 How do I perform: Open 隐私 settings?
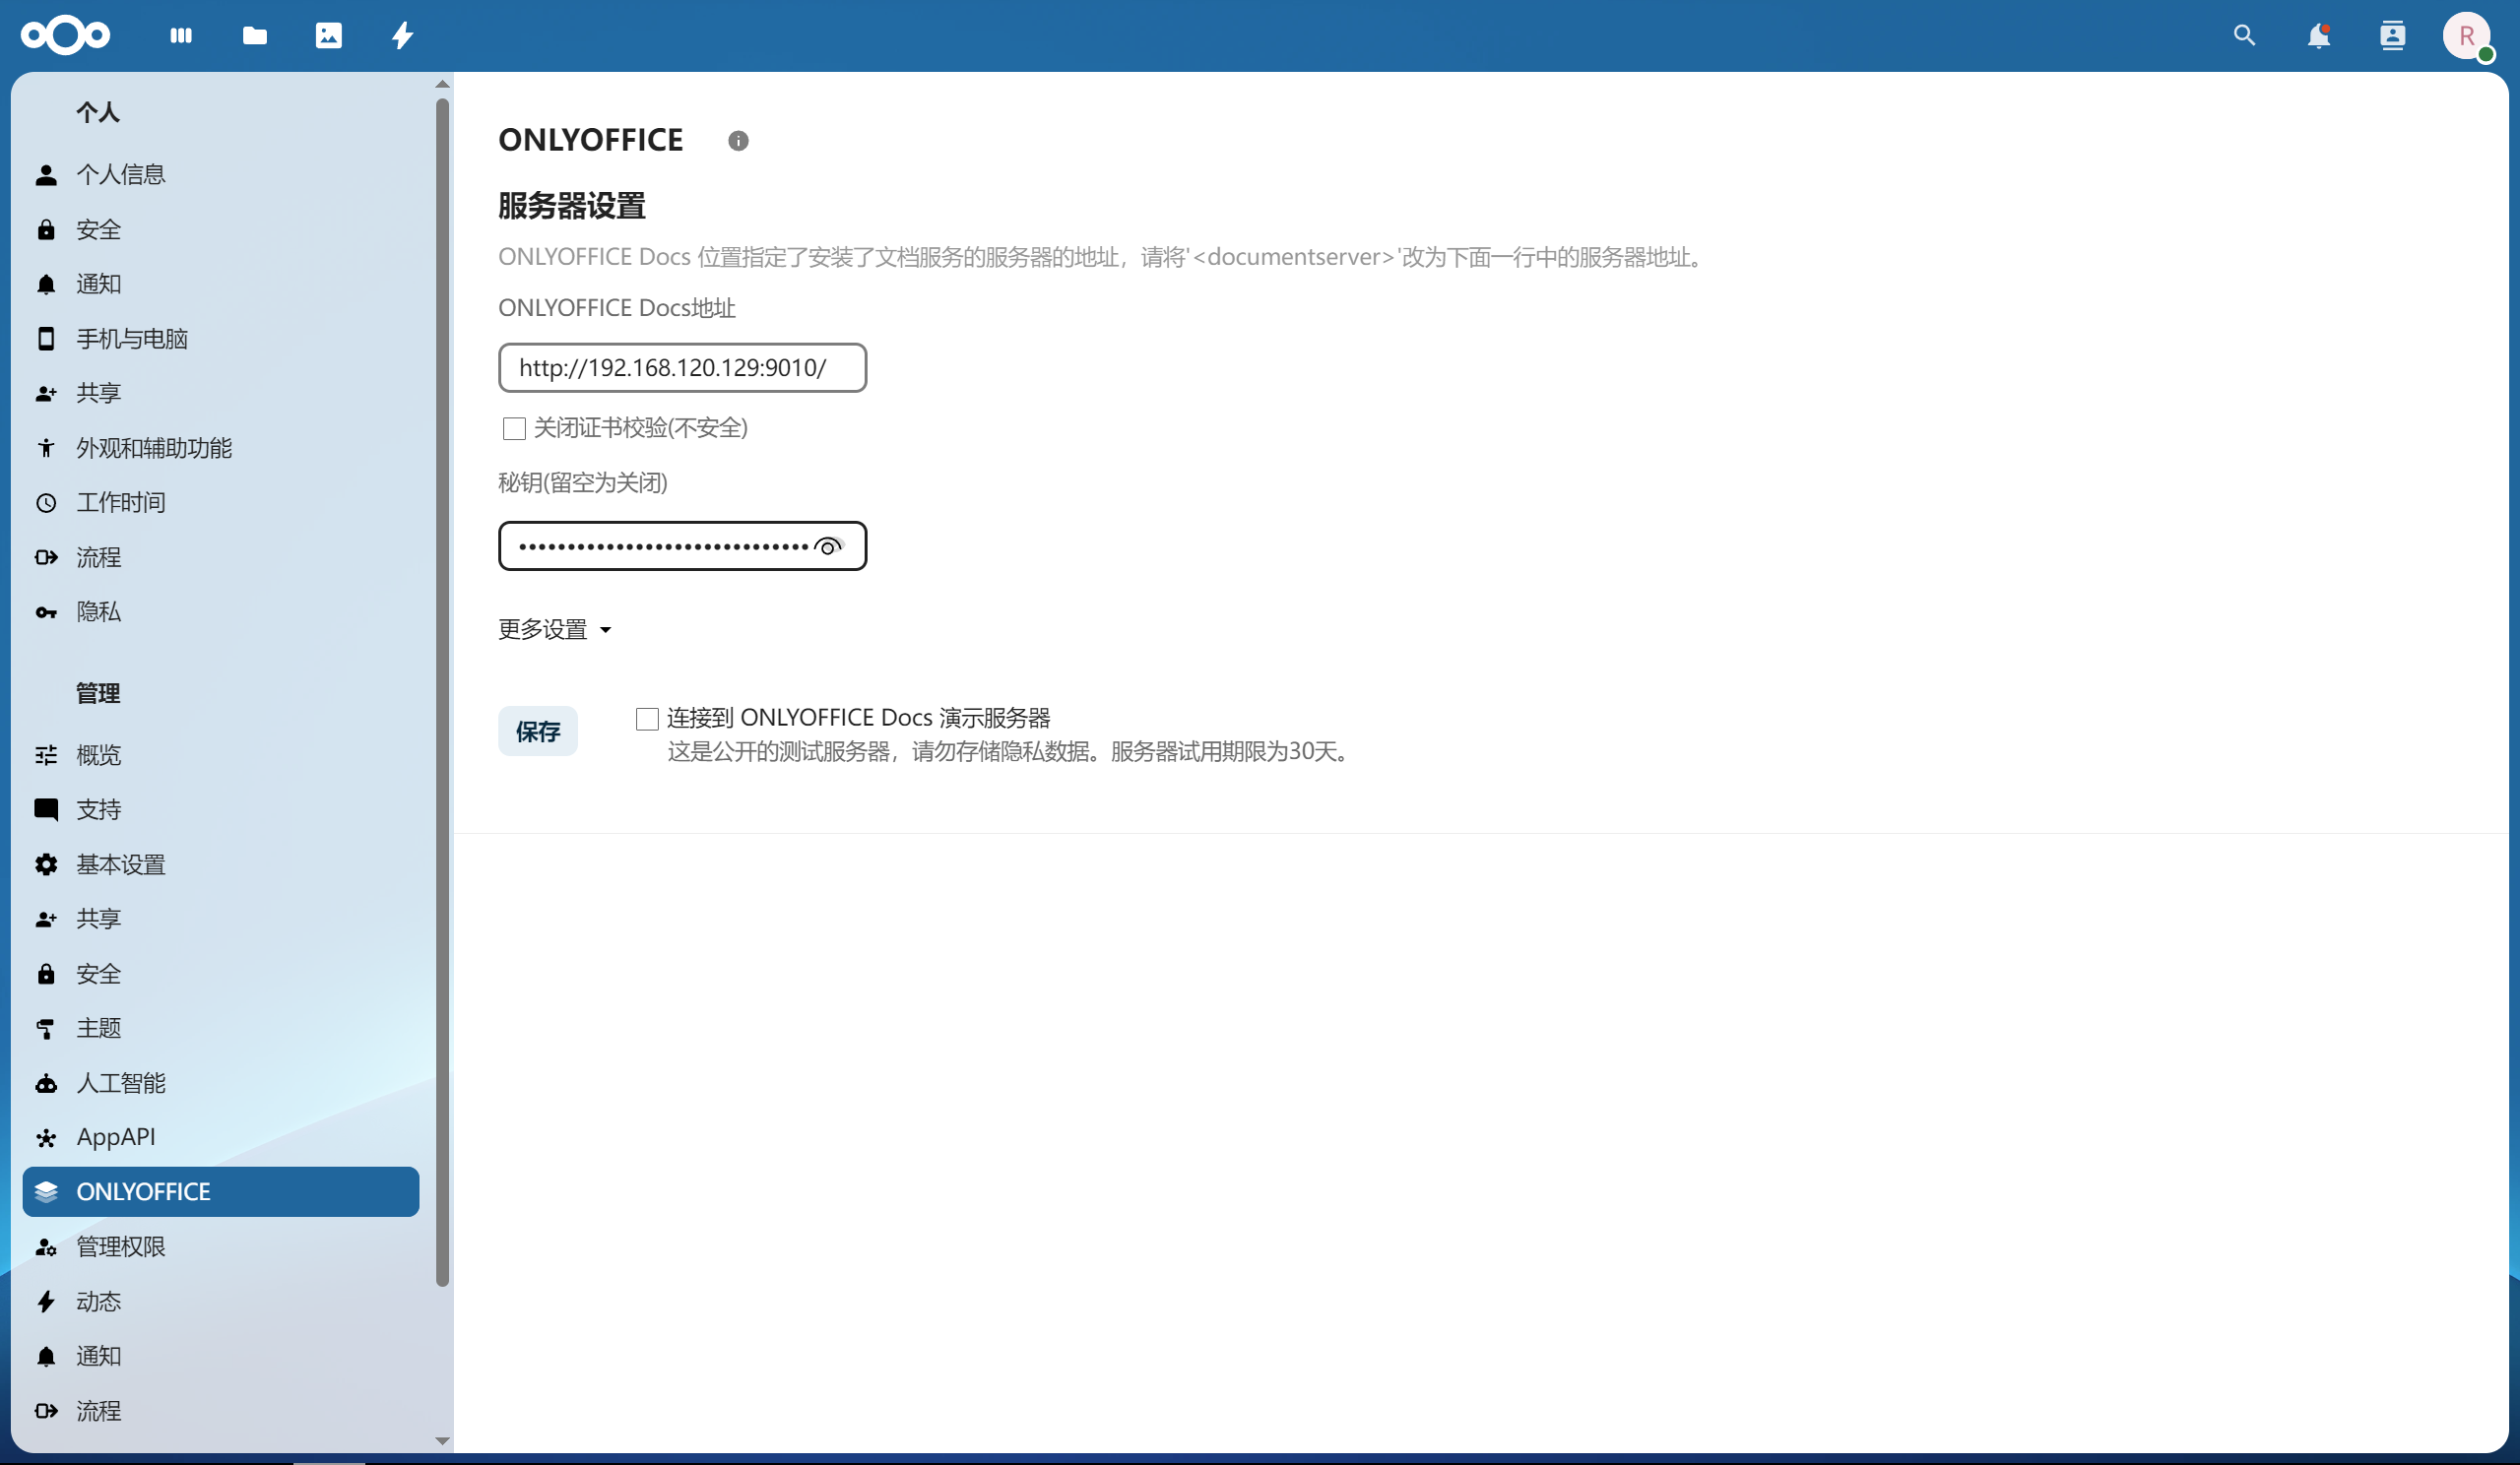tap(221, 612)
